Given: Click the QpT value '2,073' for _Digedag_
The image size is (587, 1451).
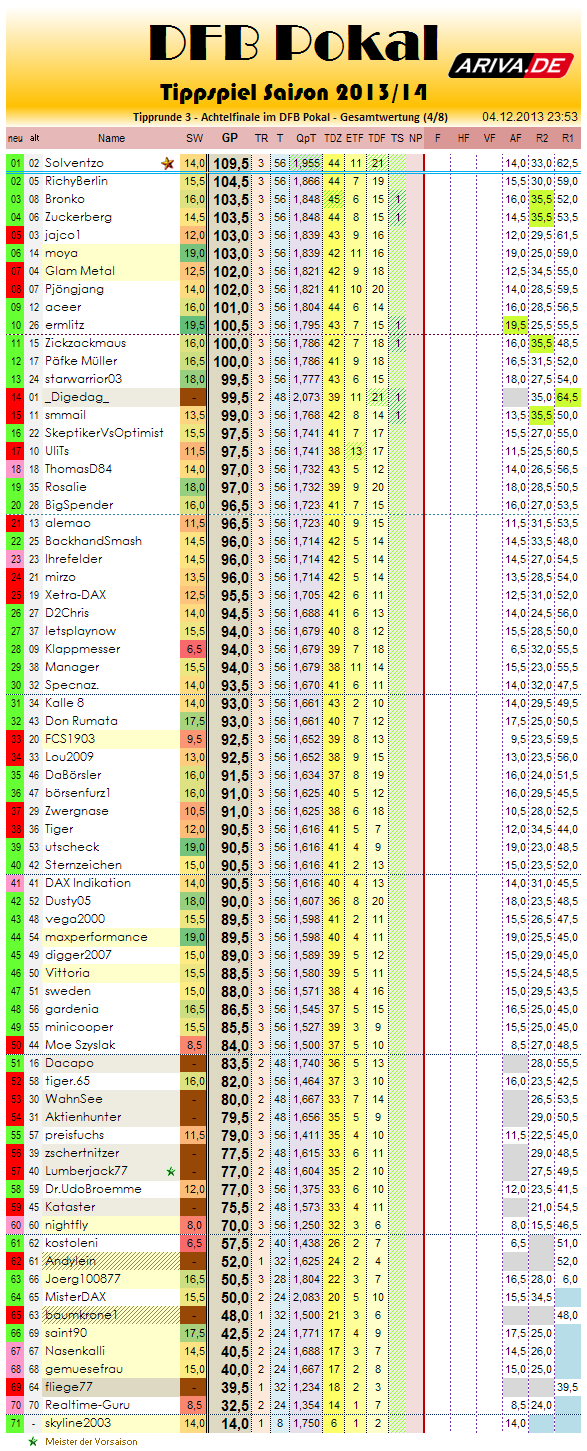Looking at the screenshot, I should (x=307, y=397).
